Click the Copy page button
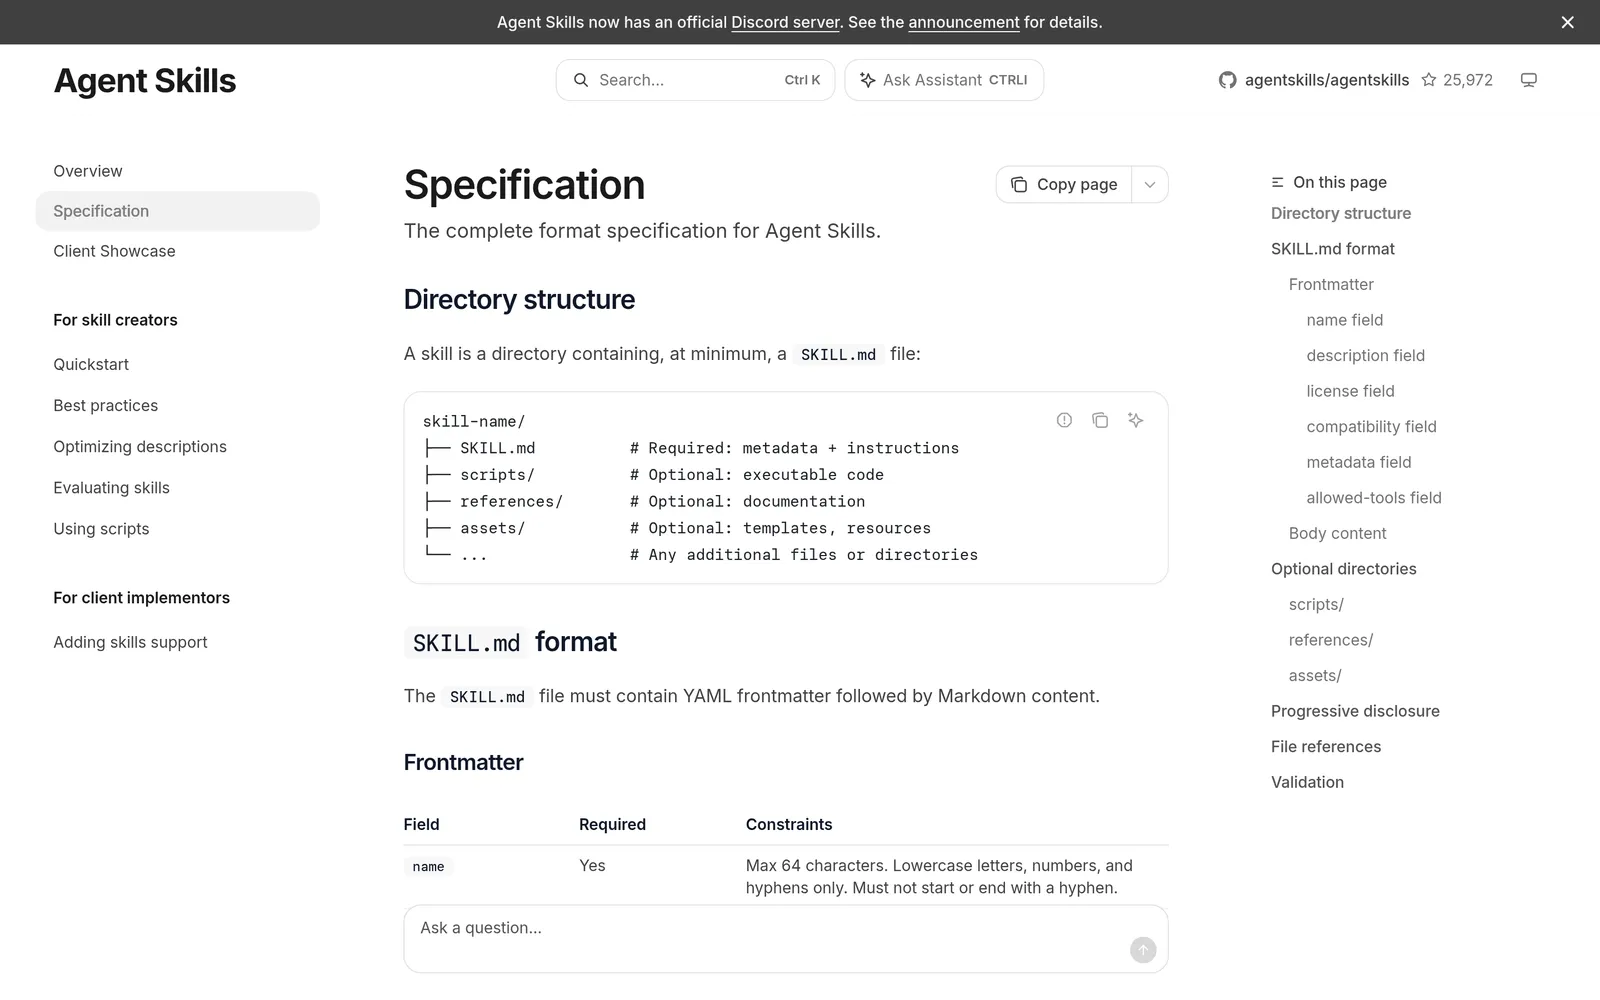The width and height of the screenshot is (1600, 1000). point(1064,184)
